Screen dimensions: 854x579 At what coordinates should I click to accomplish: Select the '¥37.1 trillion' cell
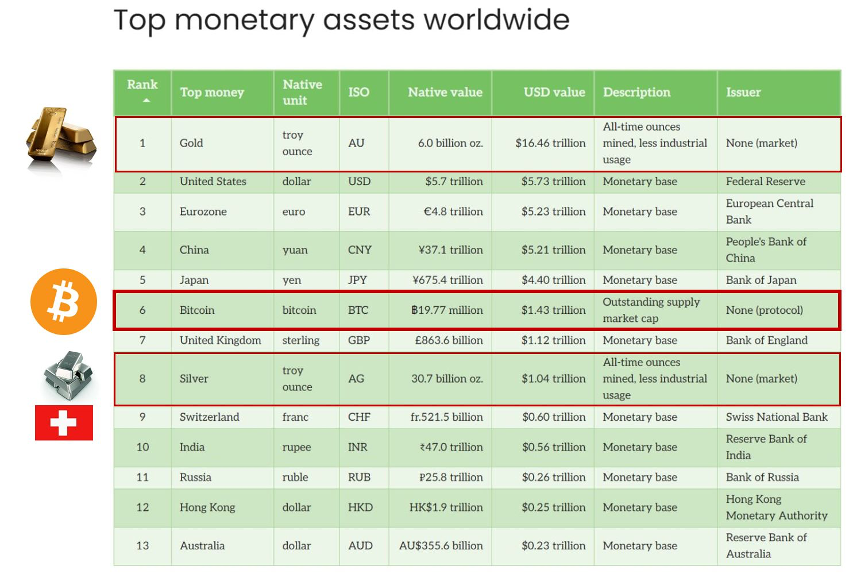440,250
